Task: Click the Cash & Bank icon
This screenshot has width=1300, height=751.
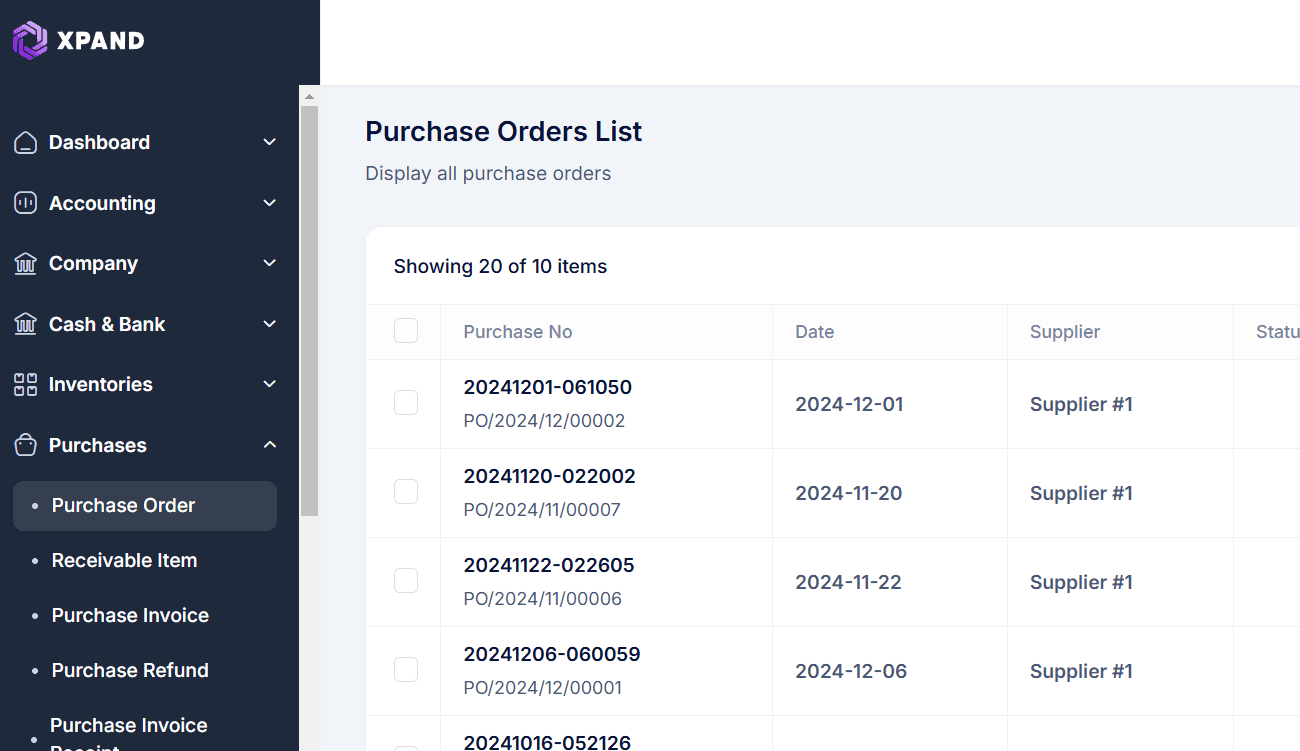Action: coord(26,324)
